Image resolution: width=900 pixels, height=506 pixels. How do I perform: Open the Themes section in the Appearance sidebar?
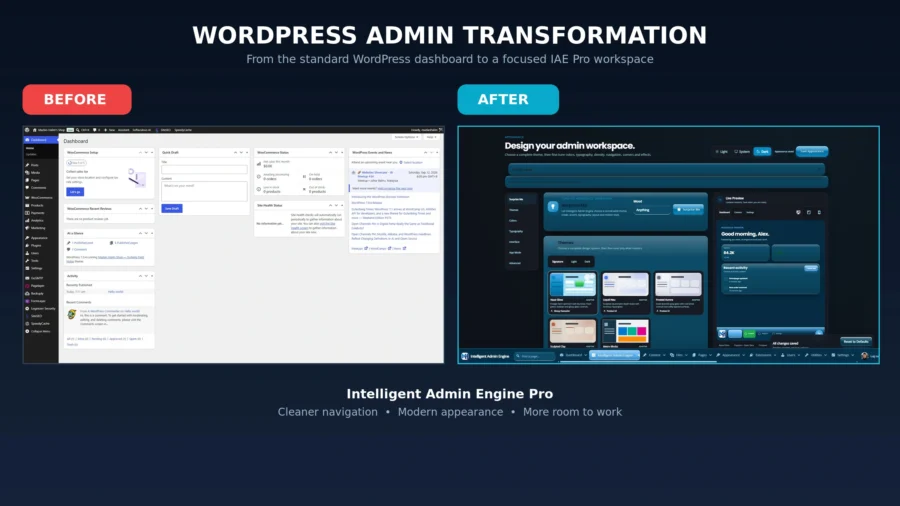(515, 210)
